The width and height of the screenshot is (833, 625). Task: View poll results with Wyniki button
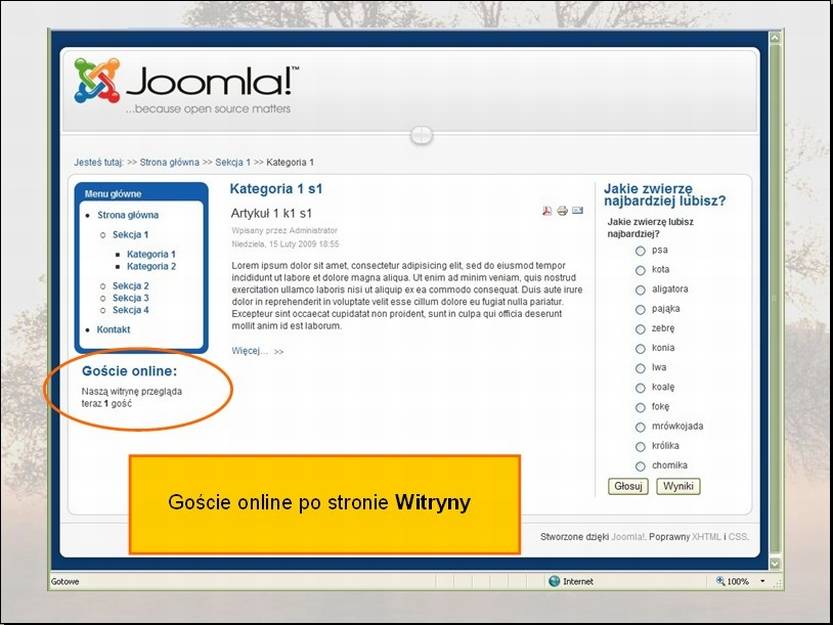pyautogui.click(x=678, y=486)
